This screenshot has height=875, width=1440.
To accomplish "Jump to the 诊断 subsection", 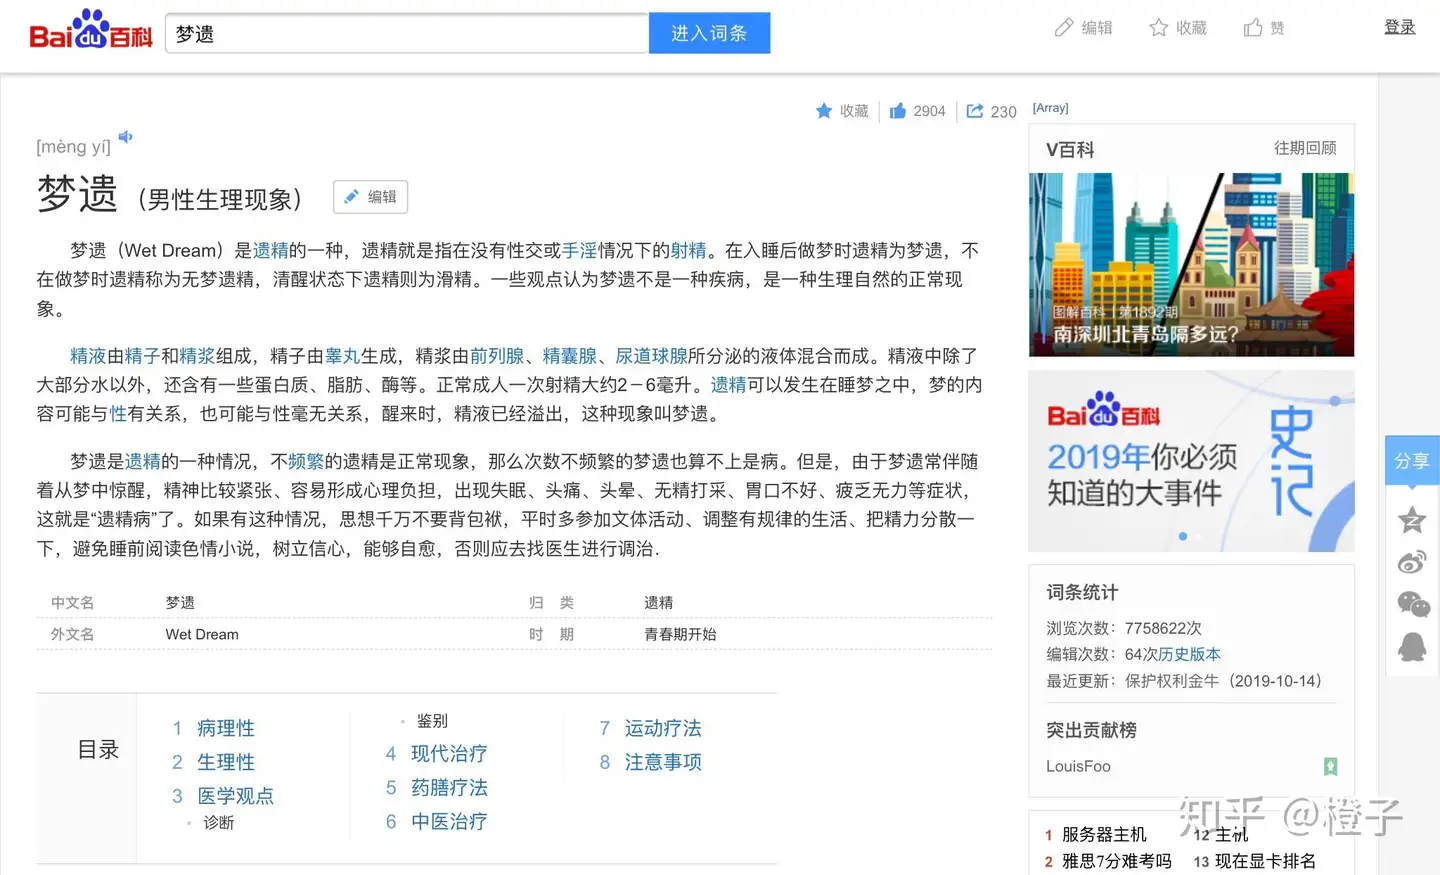I will pos(218,823).
